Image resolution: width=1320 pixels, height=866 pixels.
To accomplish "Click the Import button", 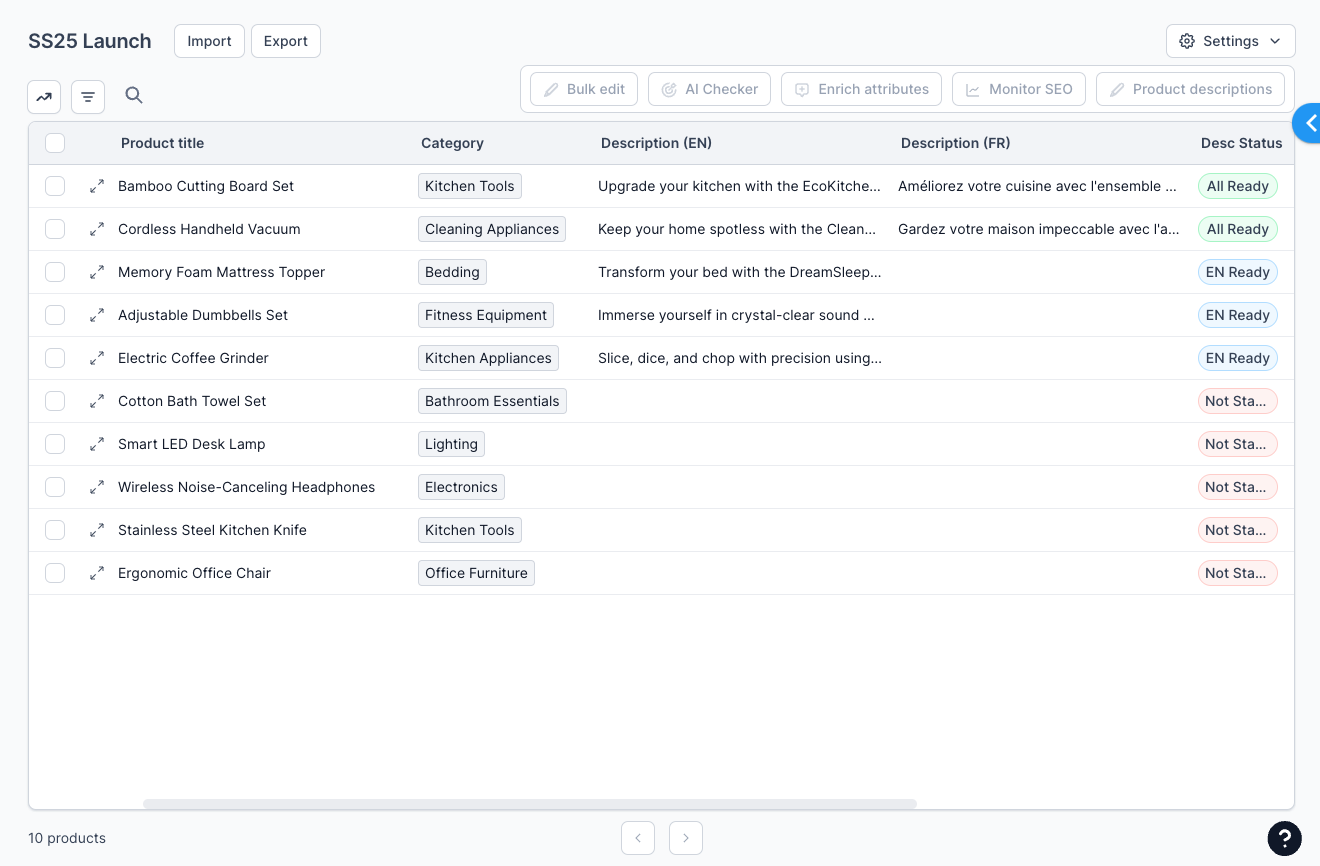I will pyautogui.click(x=209, y=41).
